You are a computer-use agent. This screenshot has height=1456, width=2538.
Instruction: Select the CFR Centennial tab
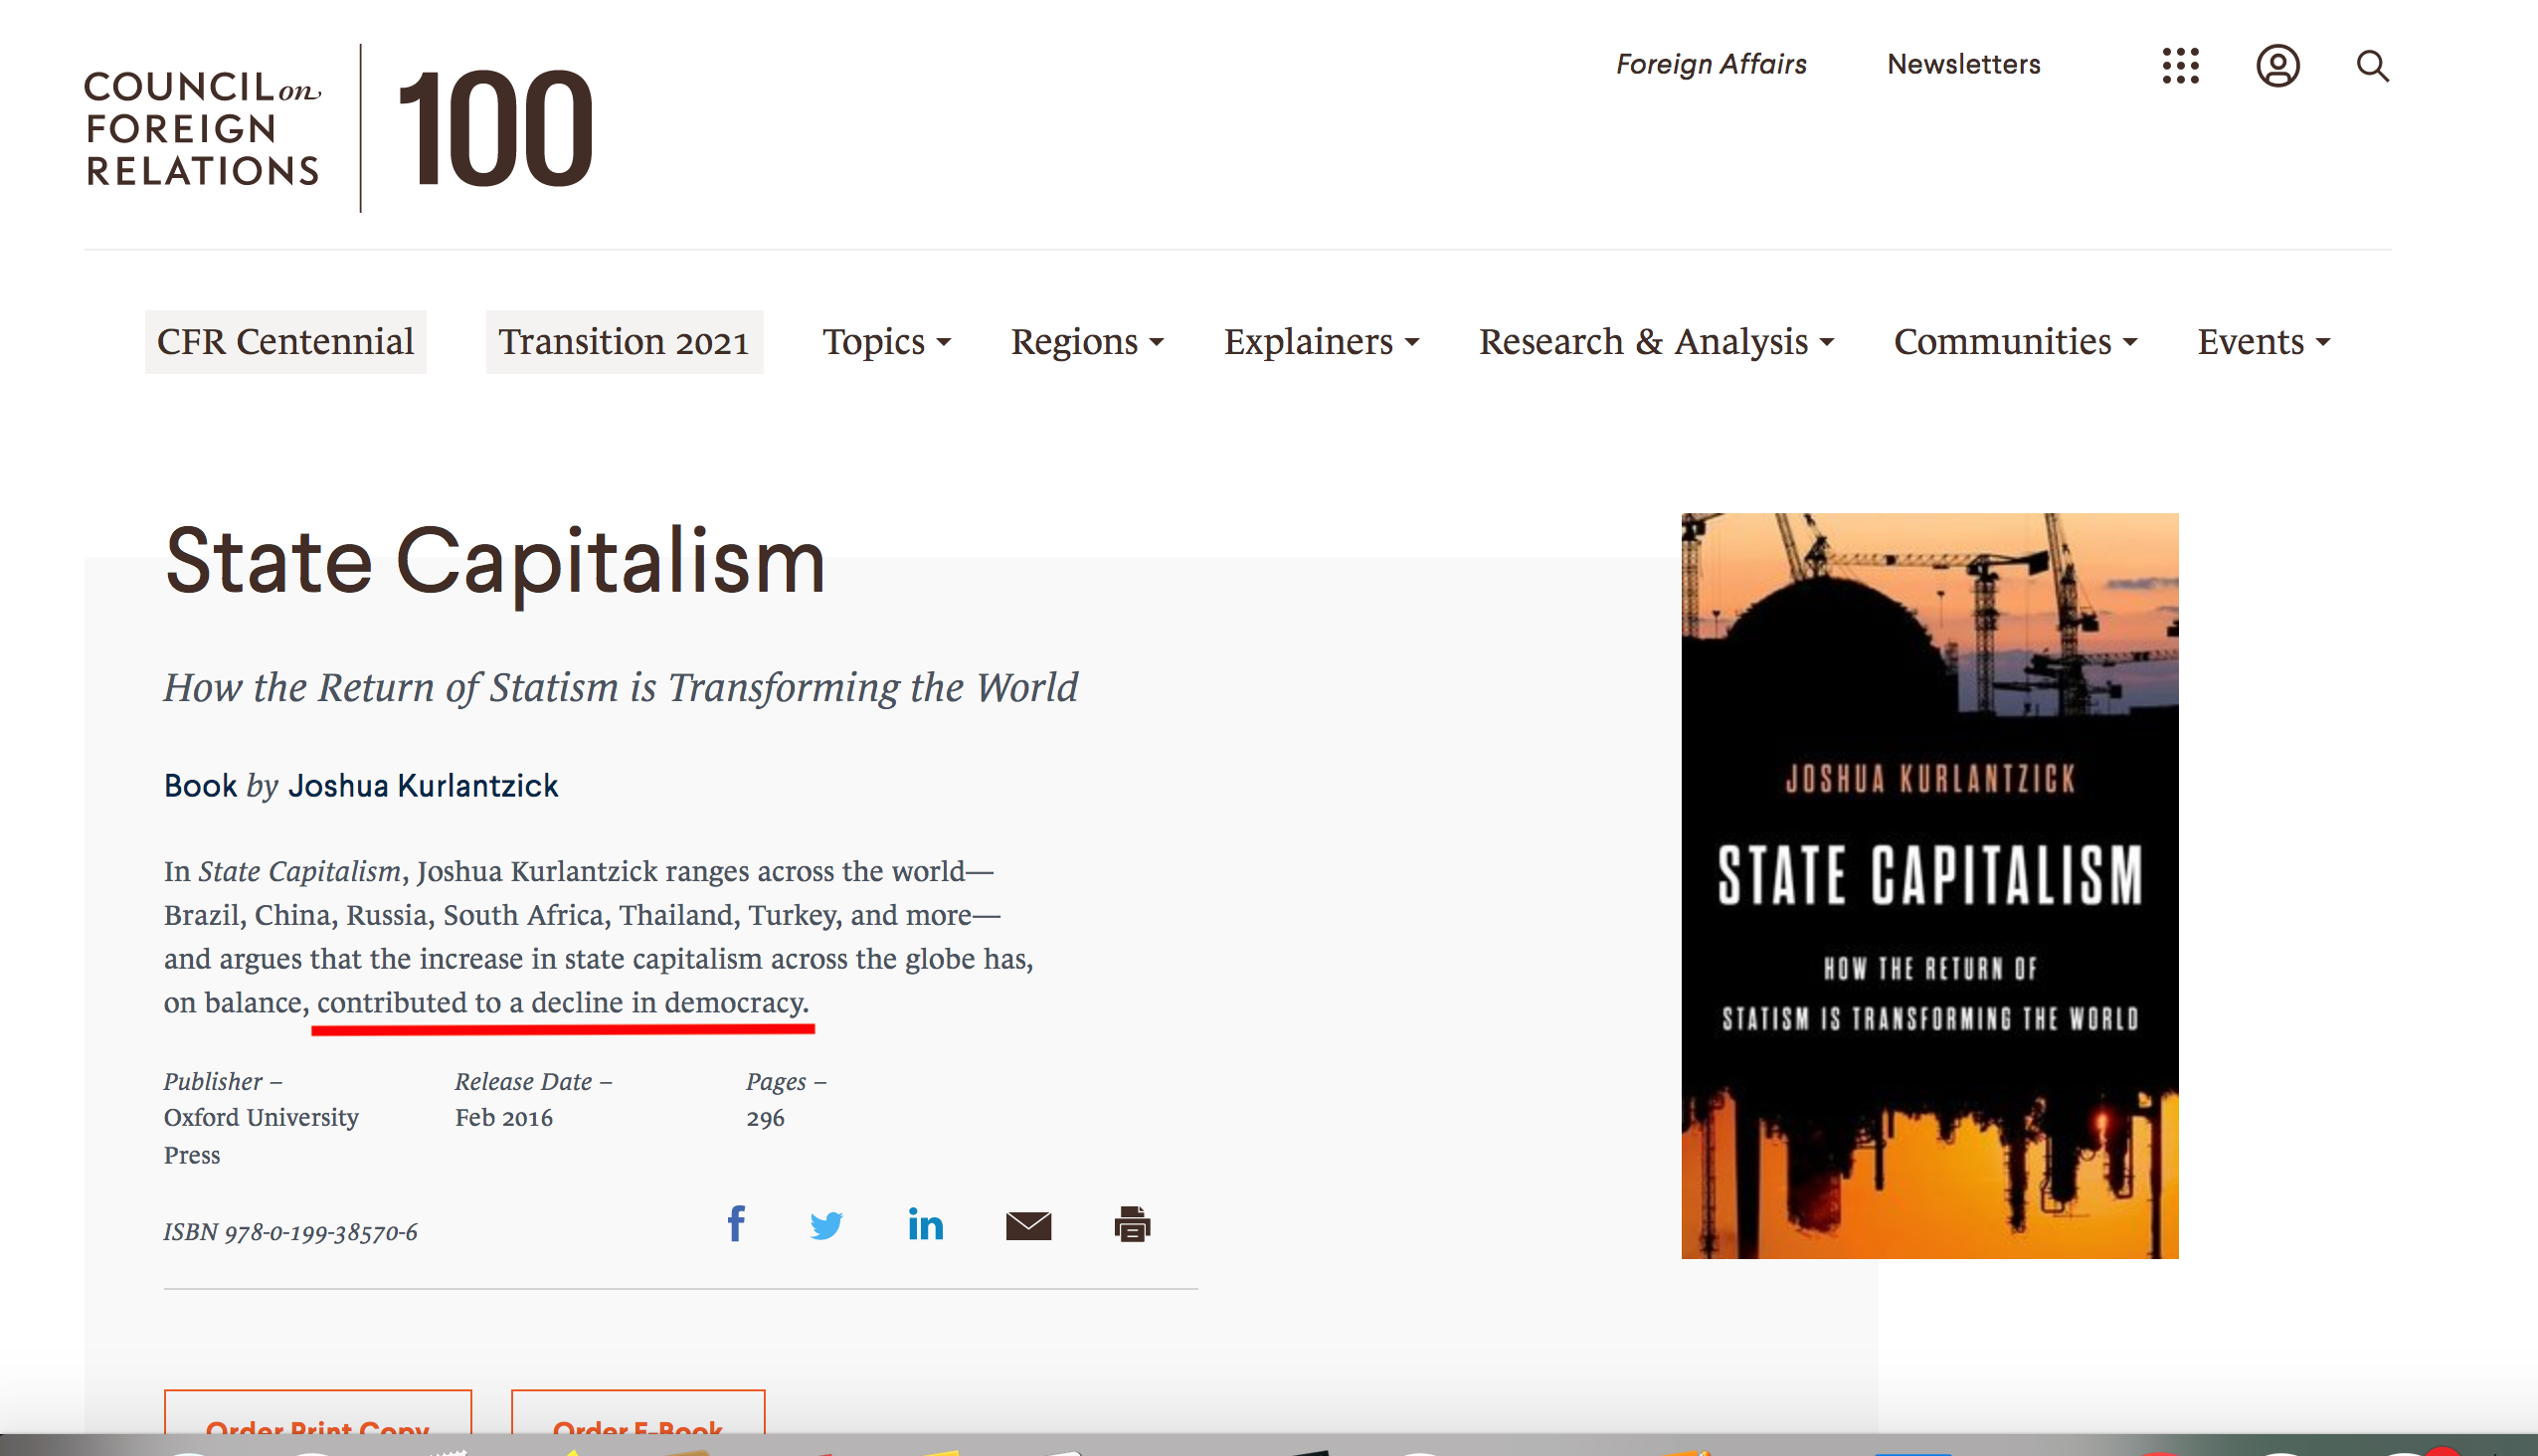coord(285,342)
